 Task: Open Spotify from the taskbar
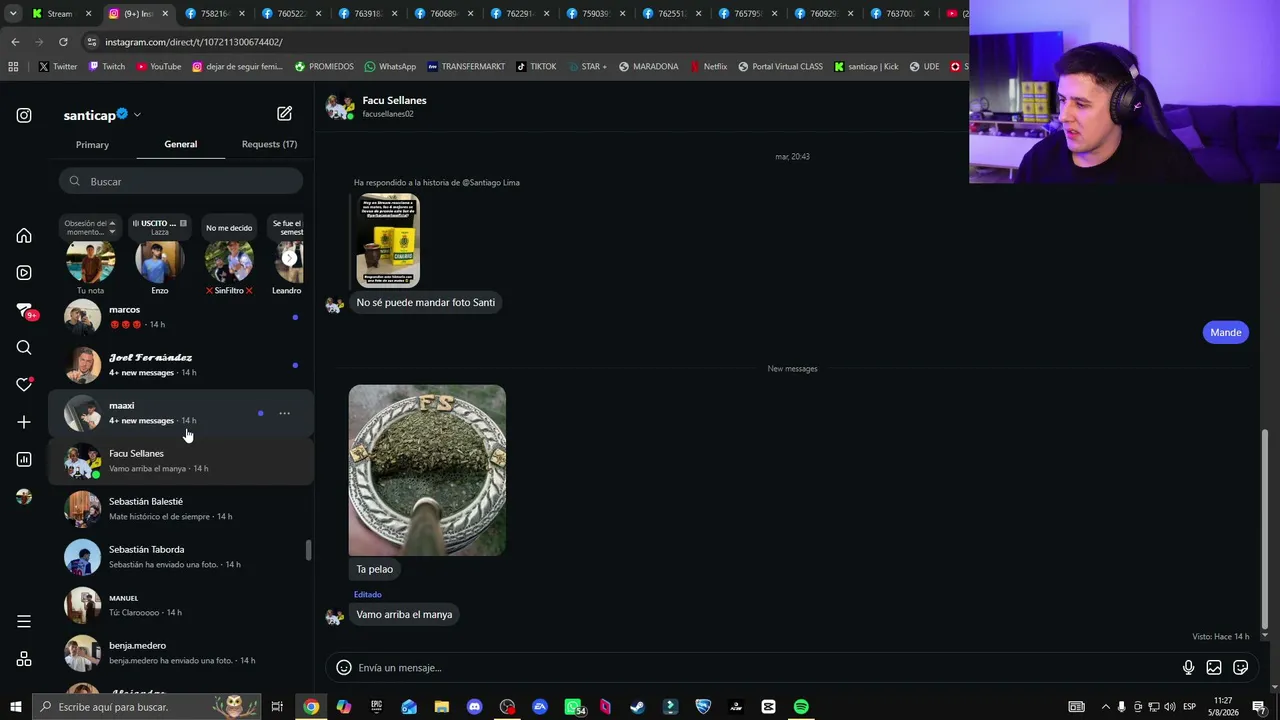(801, 707)
